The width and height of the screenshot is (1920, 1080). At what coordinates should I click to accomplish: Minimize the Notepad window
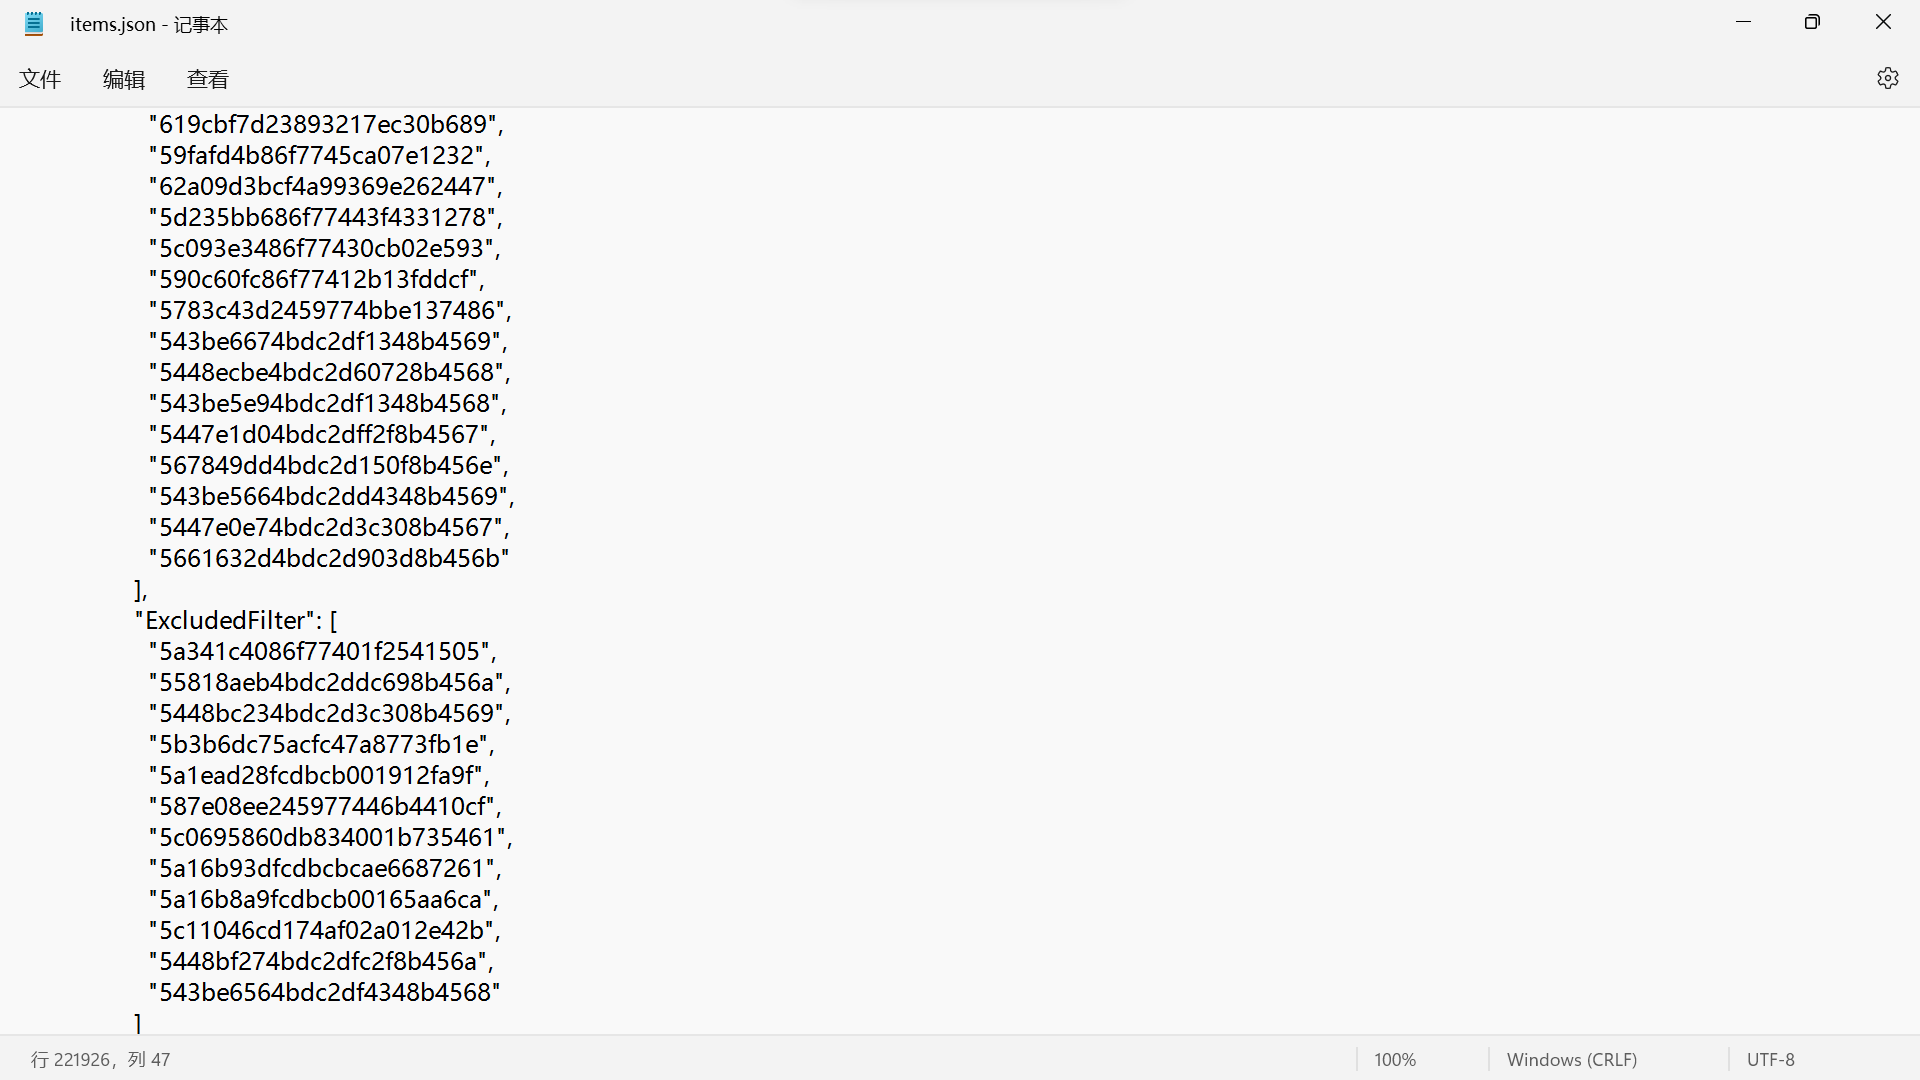pos(1744,22)
